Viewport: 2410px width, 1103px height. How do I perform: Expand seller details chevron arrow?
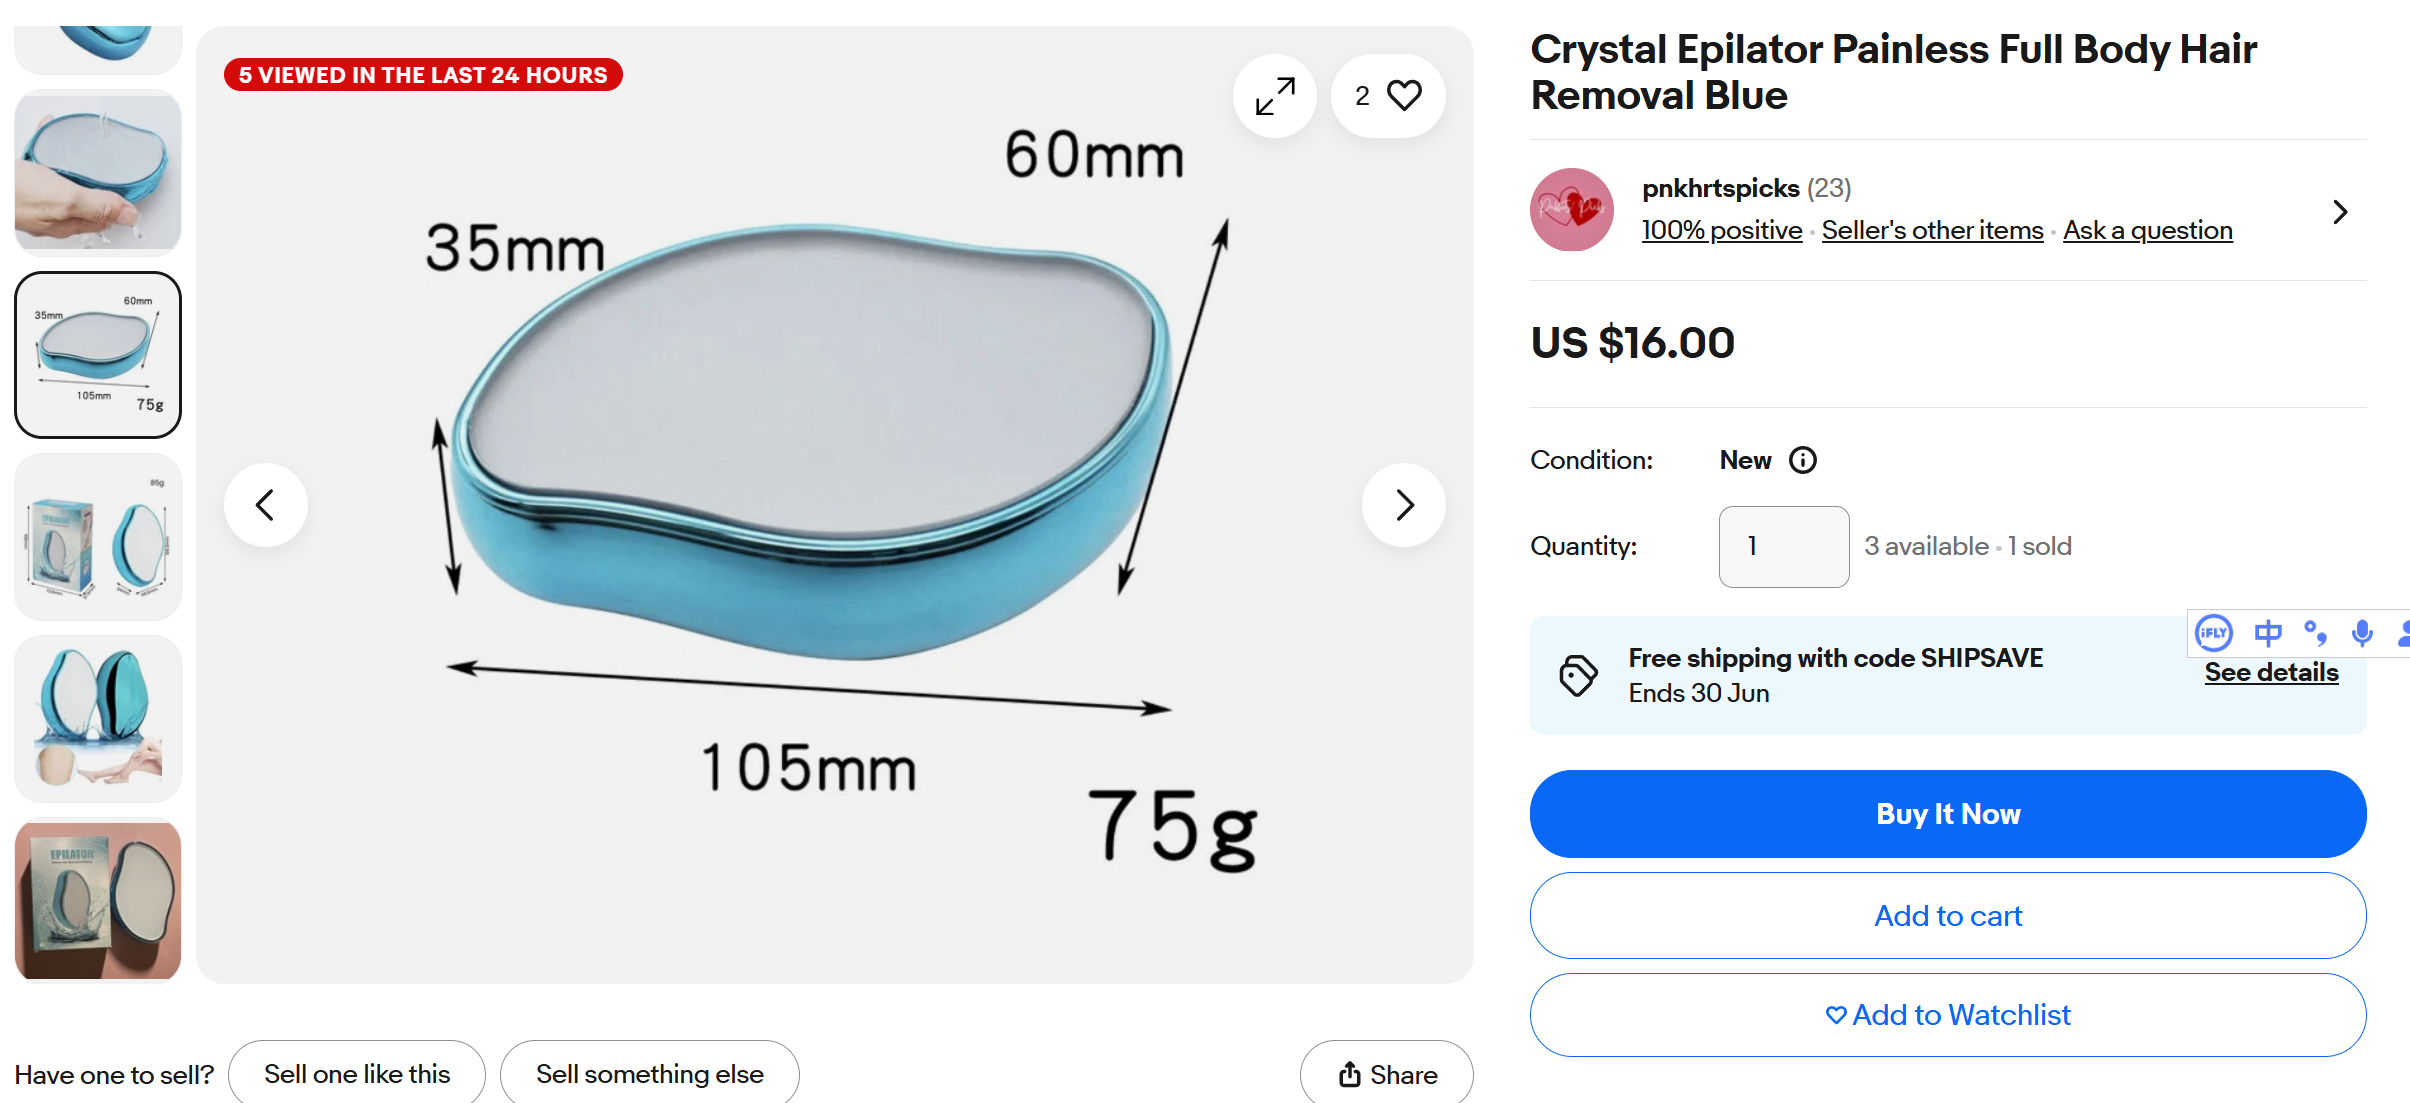[2340, 212]
